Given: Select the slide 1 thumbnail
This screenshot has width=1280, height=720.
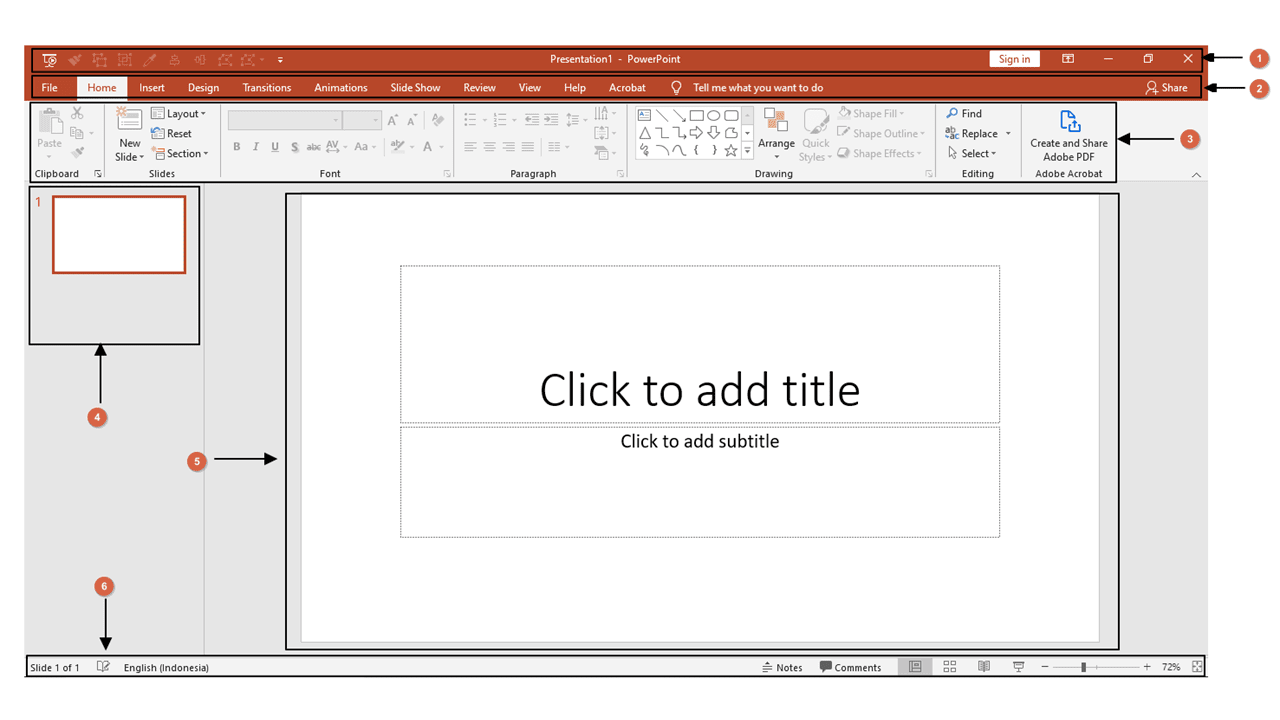Looking at the screenshot, I should pyautogui.click(x=118, y=235).
